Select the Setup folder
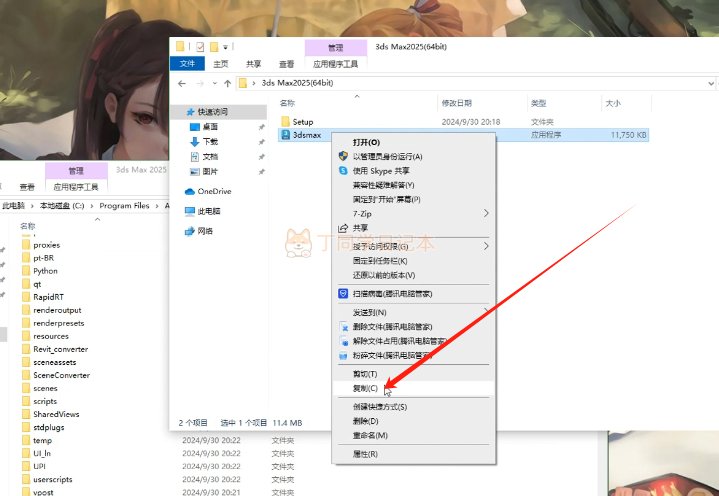Image resolution: width=719 pixels, height=496 pixels. 303,121
